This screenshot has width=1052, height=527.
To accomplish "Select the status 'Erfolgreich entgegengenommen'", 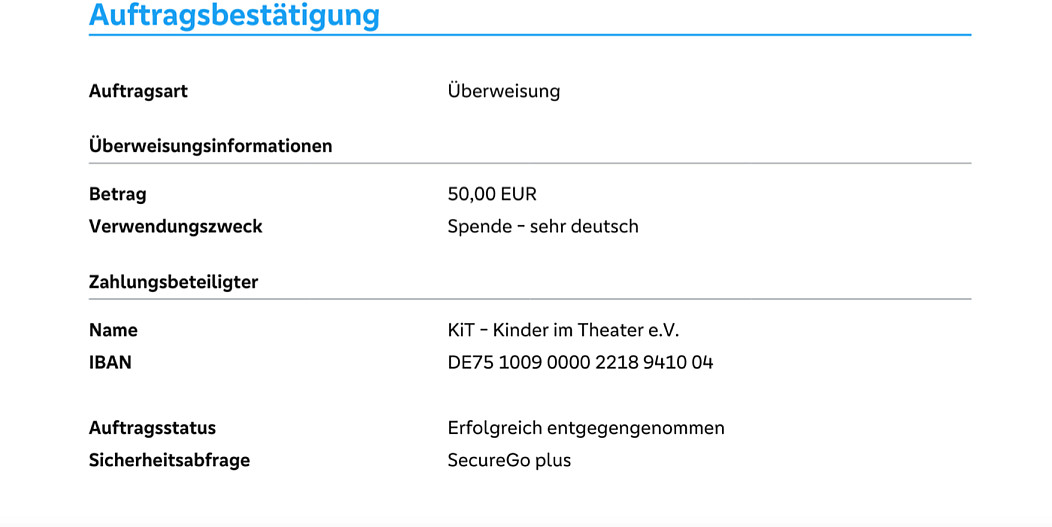I will [586, 428].
